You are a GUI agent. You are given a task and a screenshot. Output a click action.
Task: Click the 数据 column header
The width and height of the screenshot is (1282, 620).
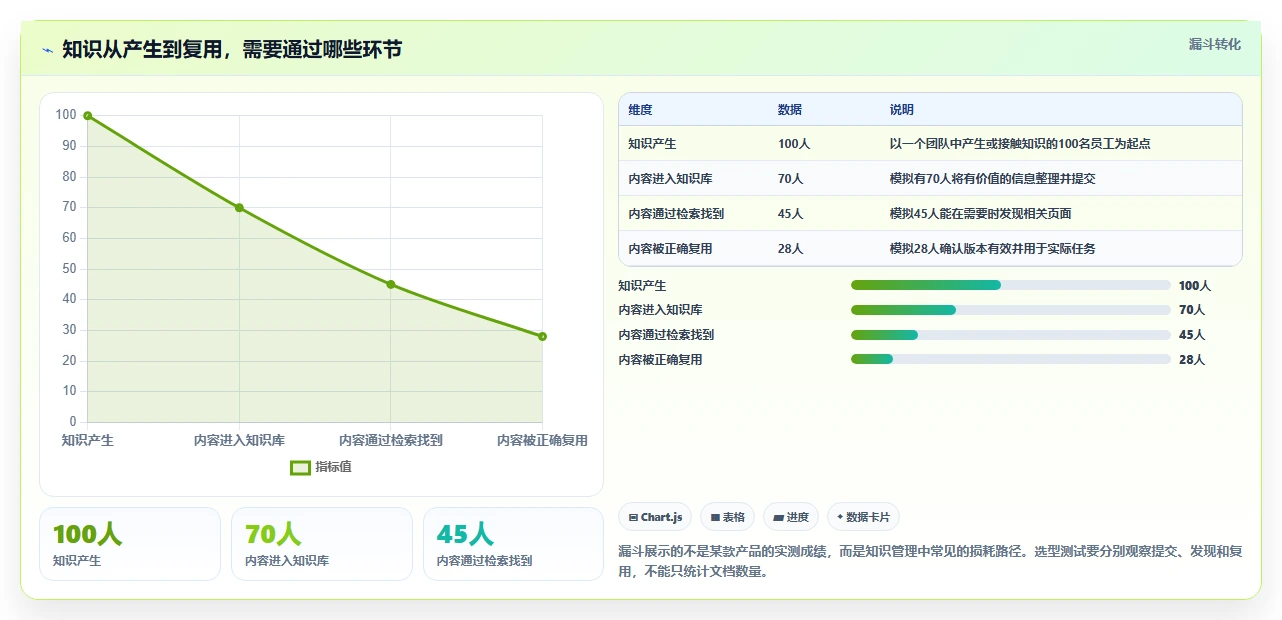click(790, 110)
